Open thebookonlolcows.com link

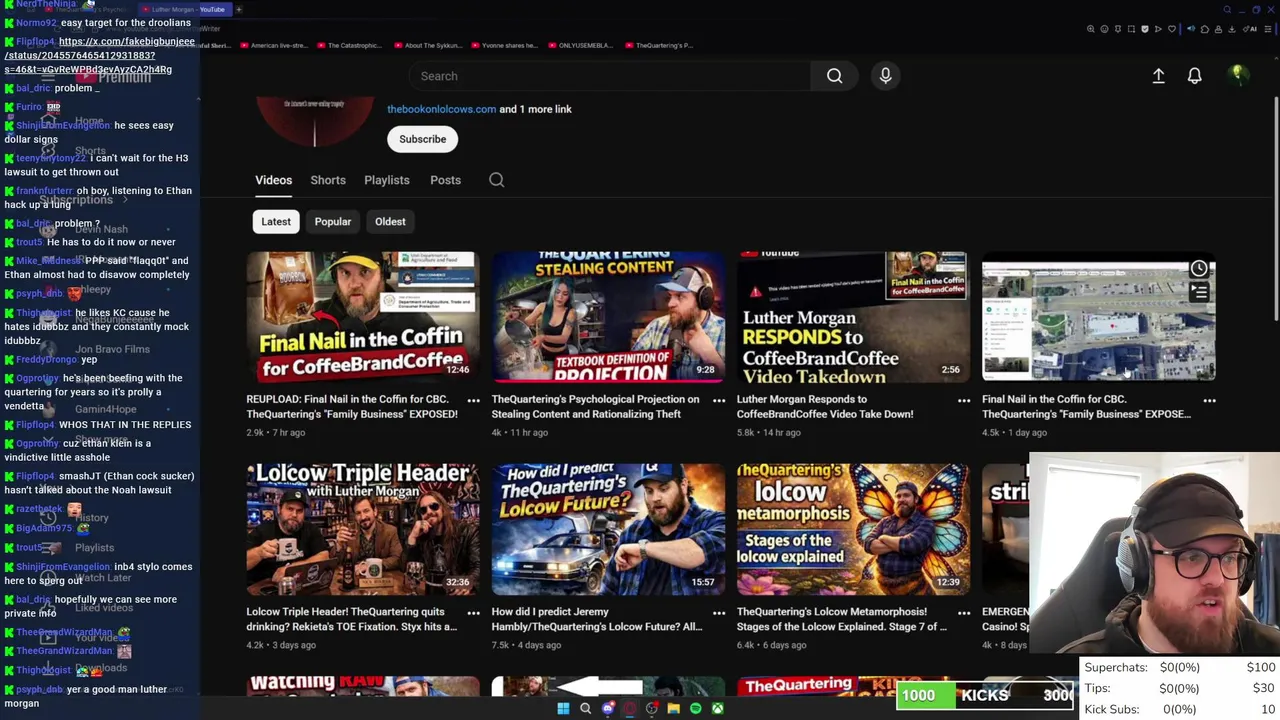point(441,109)
